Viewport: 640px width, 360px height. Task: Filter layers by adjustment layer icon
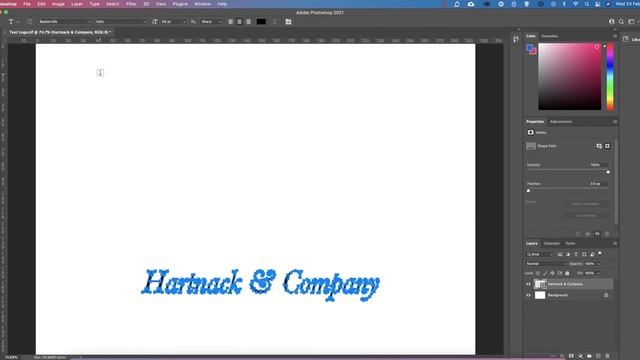(568, 254)
